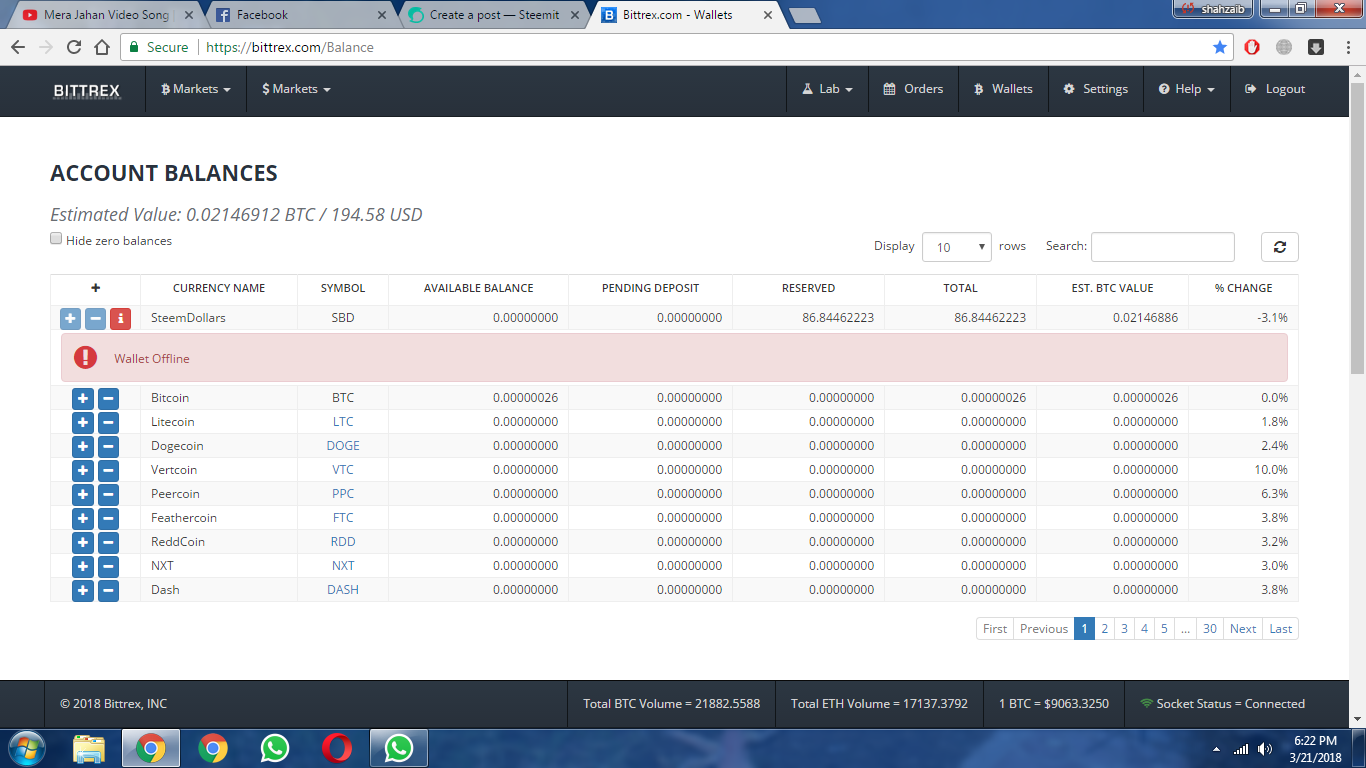Expand the Bitcoin Markets dropdown
Screen dimensions: 1366x768
point(196,89)
